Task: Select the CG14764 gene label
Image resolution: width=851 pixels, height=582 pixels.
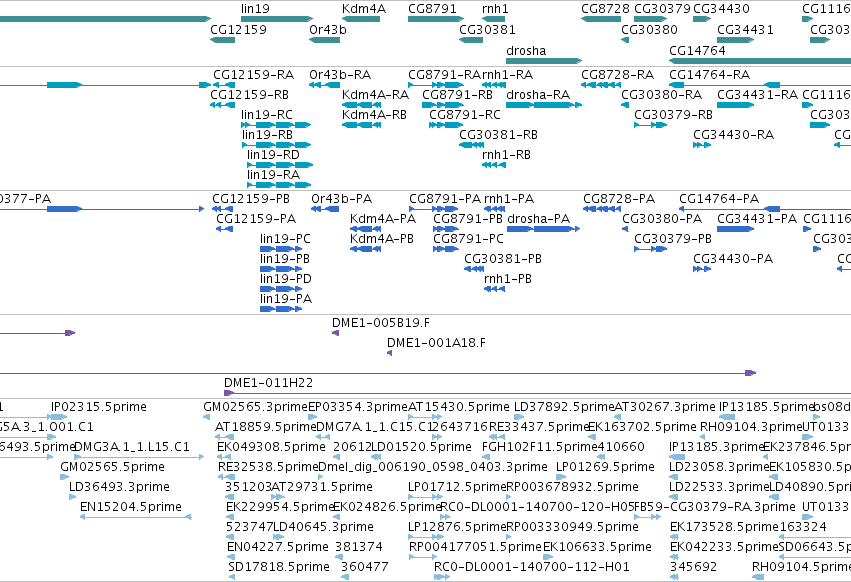Action: click(x=697, y=50)
